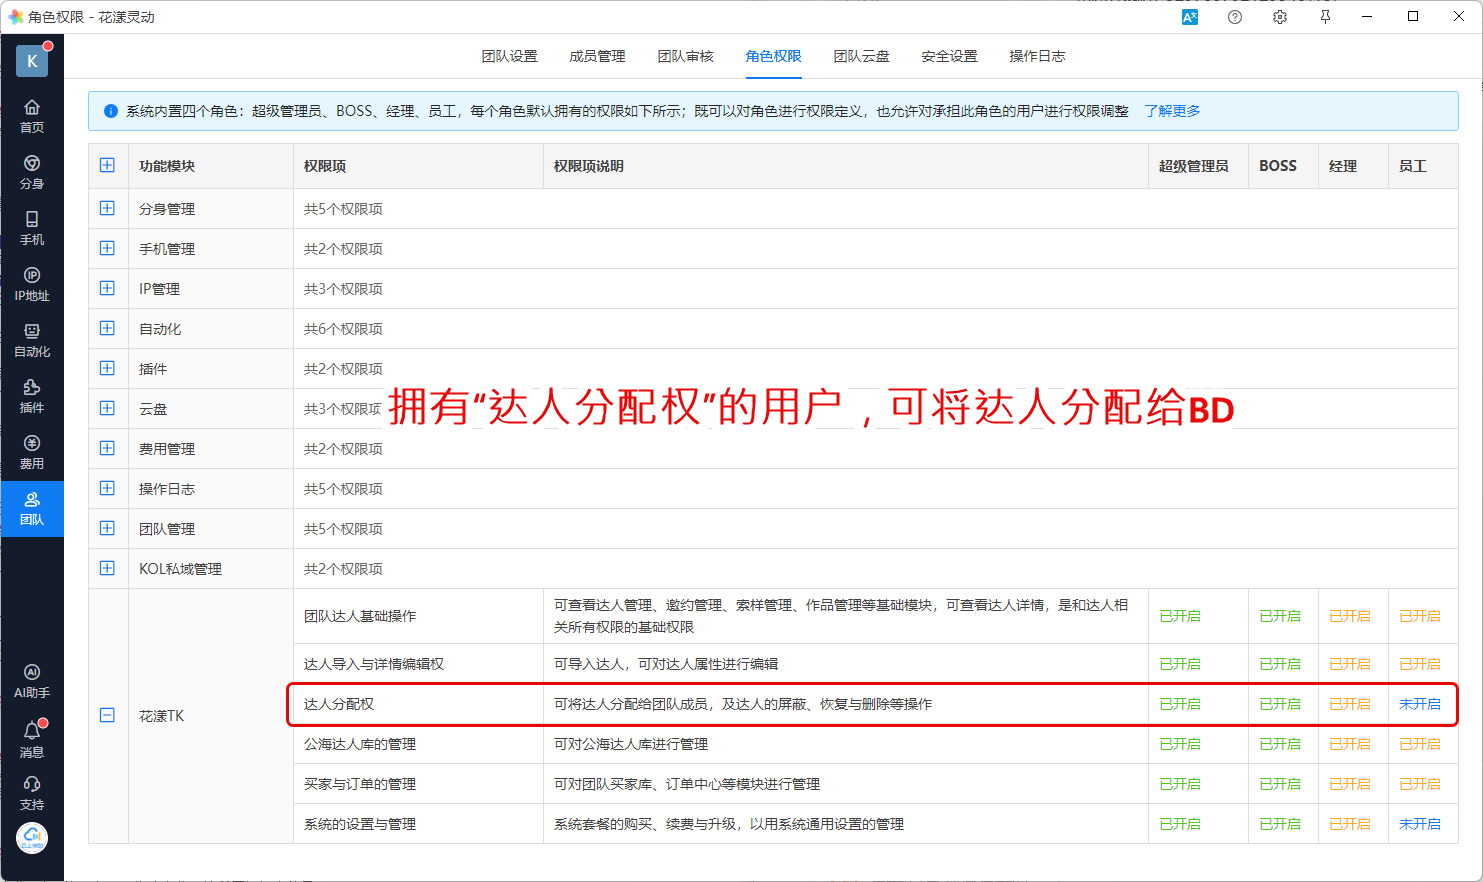Click the 了解更多 link

(1172, 111)
